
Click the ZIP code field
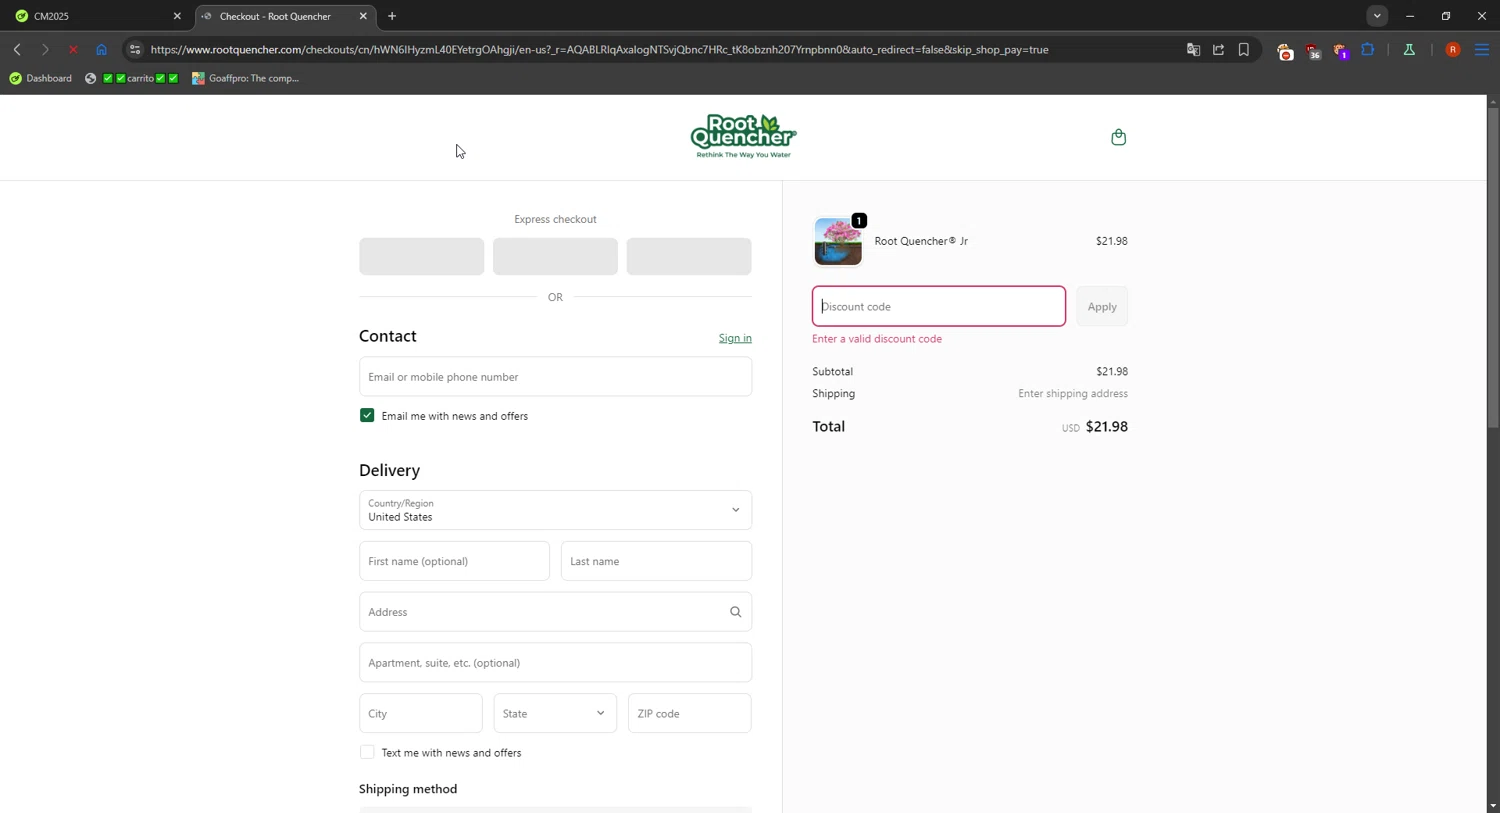tap(690, 713)
